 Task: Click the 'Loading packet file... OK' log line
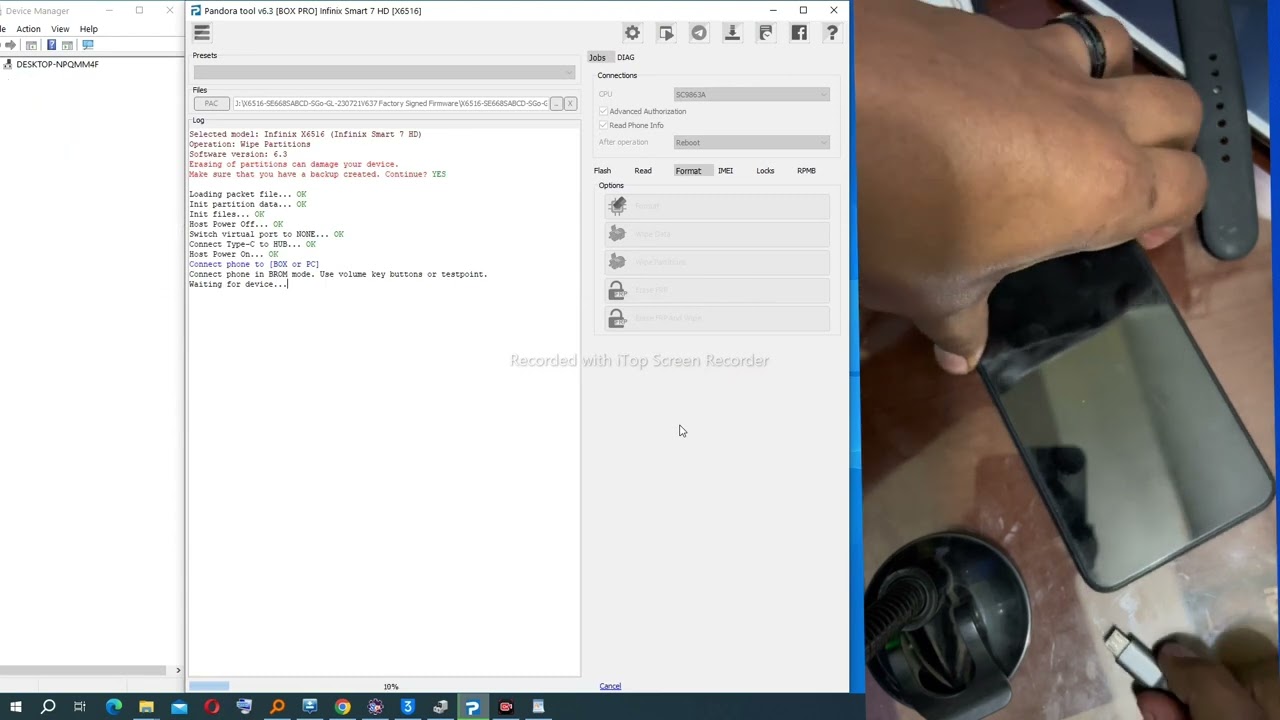click(248, 194)
